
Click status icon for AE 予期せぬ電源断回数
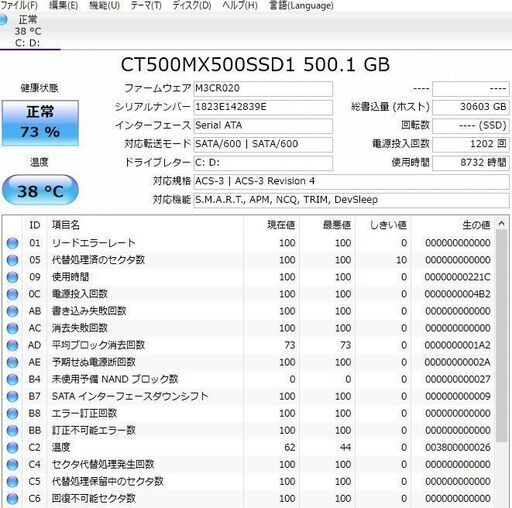tap(12, 362)
